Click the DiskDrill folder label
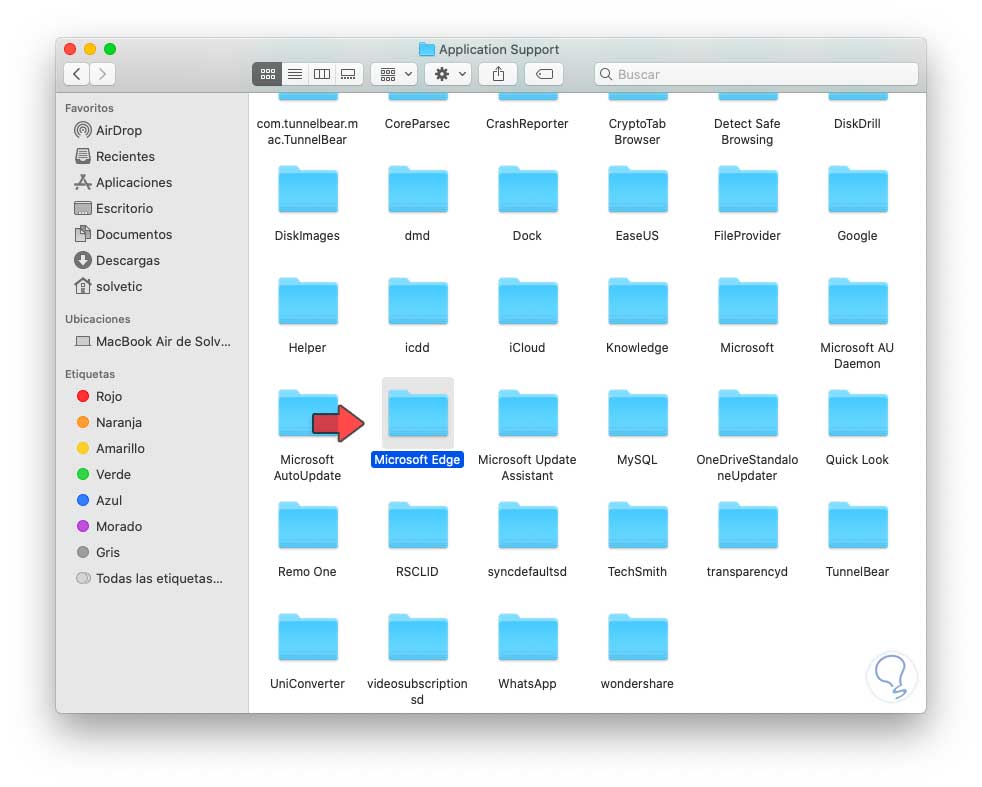The width and height of the screenshot is (982, 787). (857, 124)
